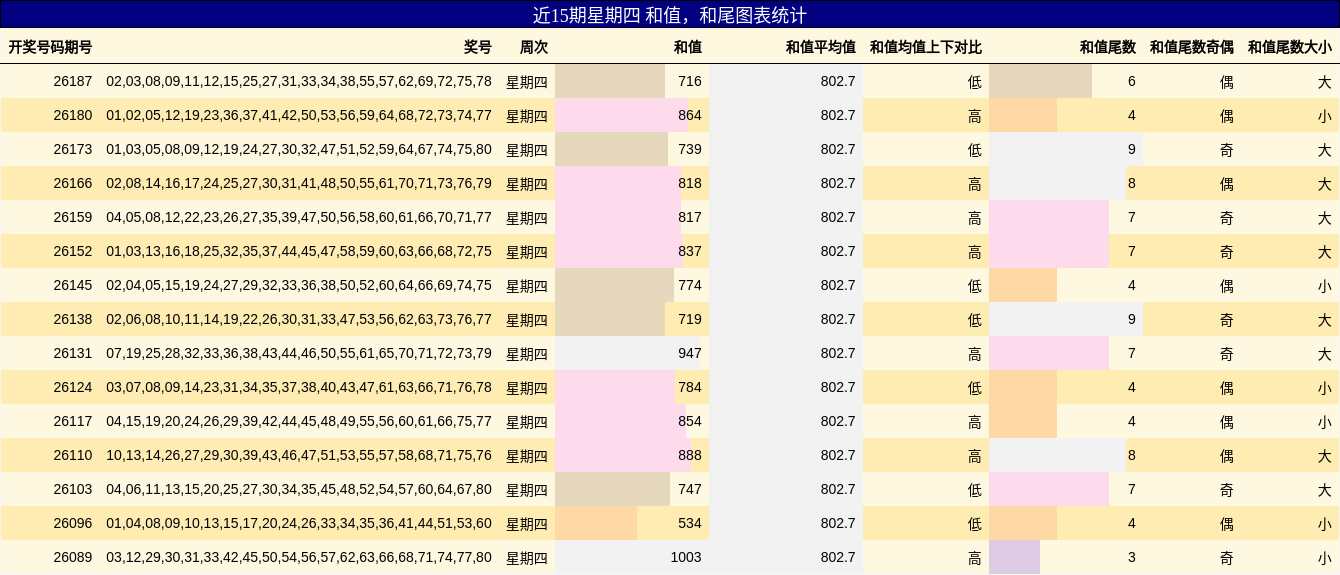
Task: Click tail digit 3 in row 26089
Action: point(1132,557)
